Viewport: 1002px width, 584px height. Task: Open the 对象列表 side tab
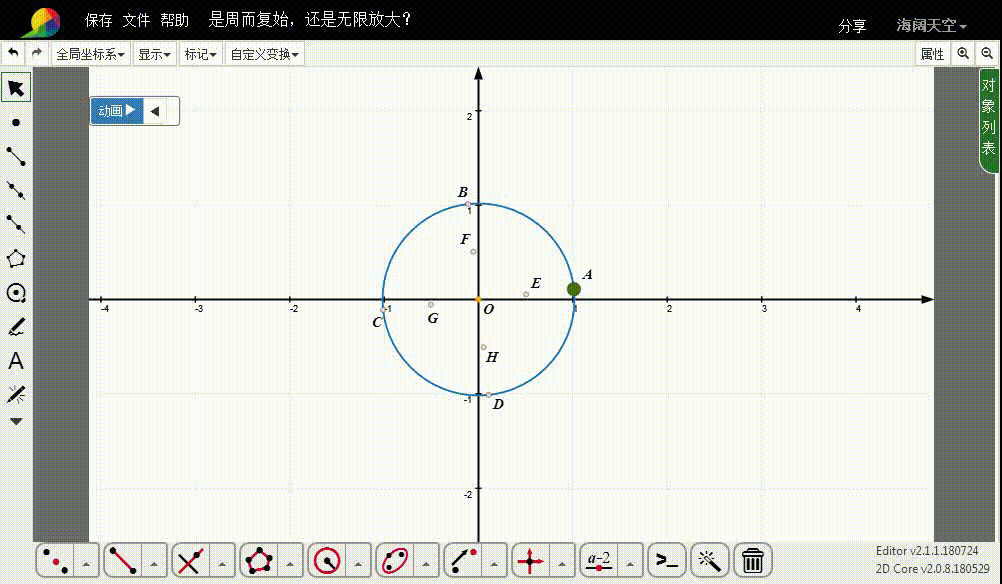pos(989,119)
